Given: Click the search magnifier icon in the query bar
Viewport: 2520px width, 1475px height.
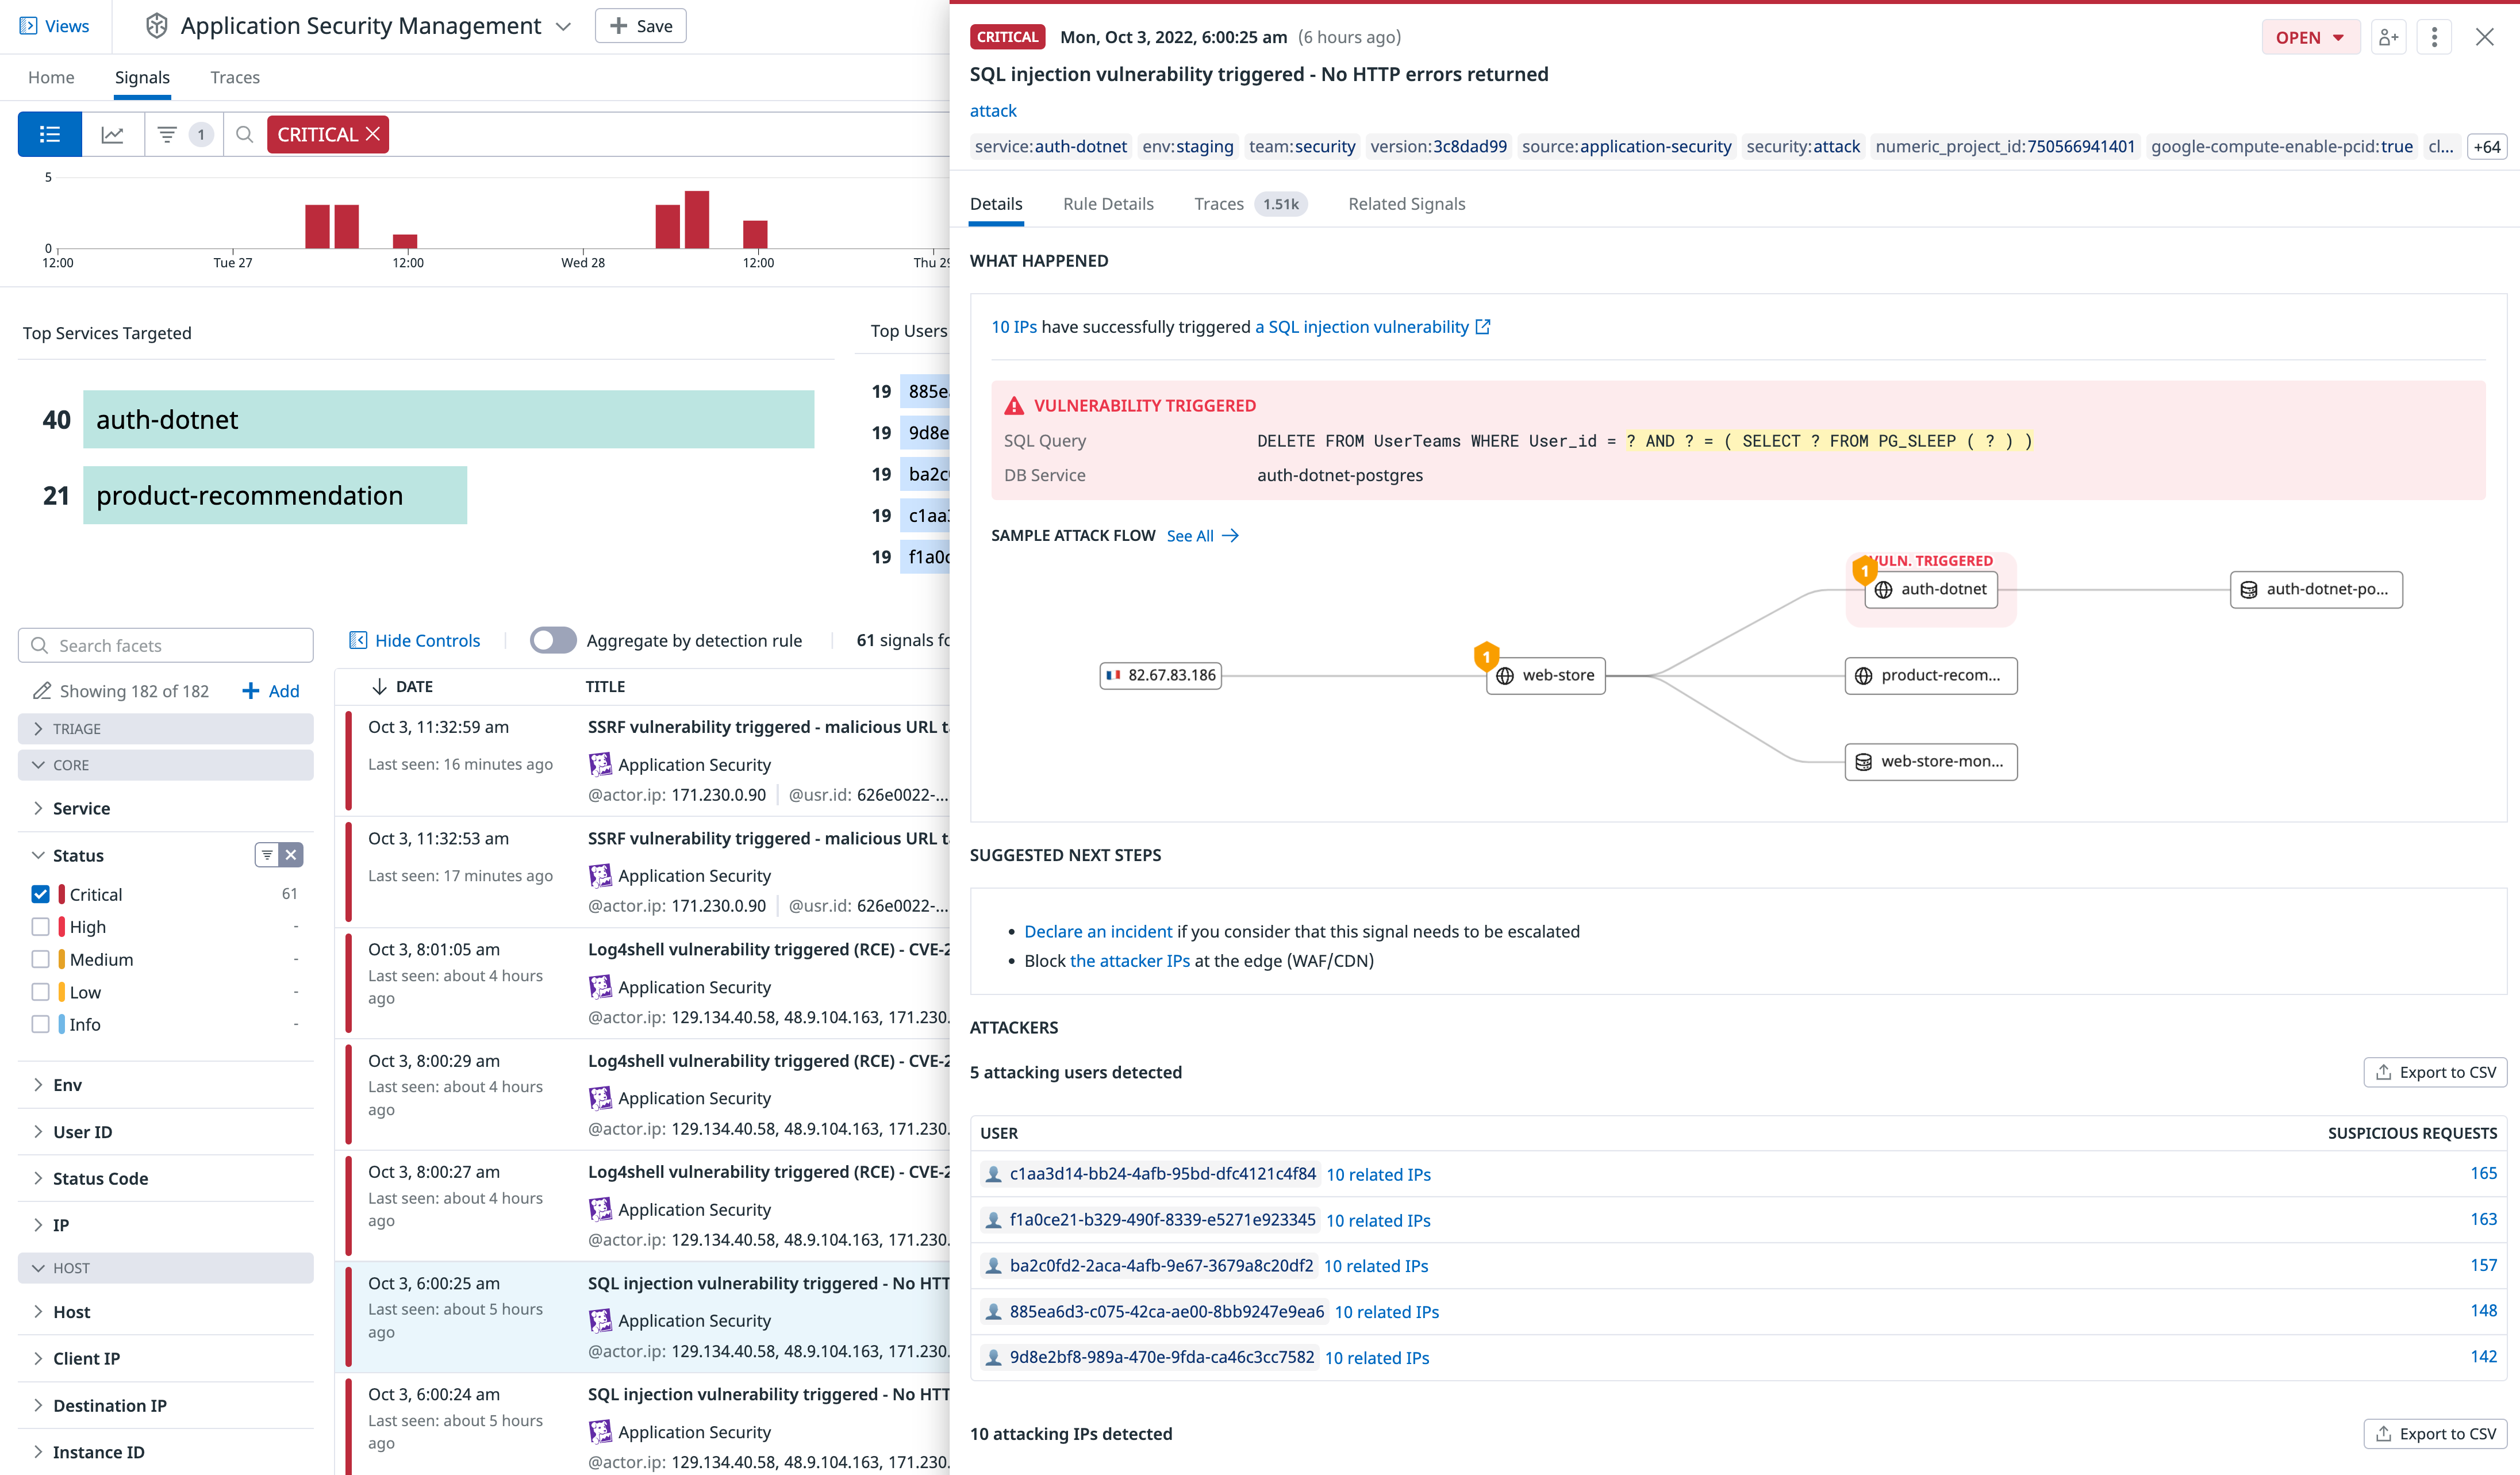Looking at the screenshot, I should click(243, 133).
